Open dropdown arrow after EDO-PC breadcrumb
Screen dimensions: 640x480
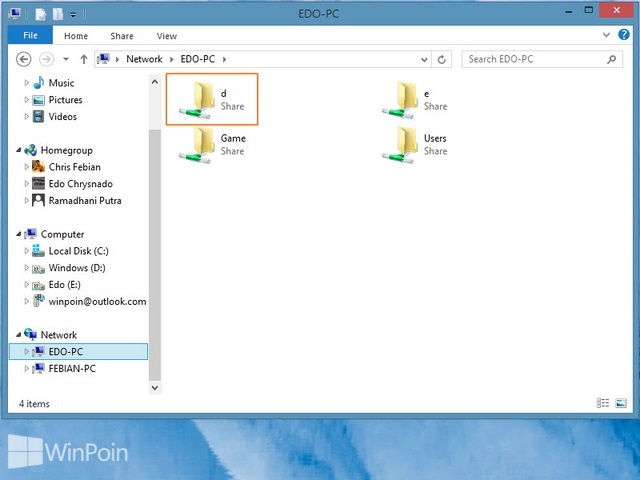pyautogui.click(x=224, y=60)
